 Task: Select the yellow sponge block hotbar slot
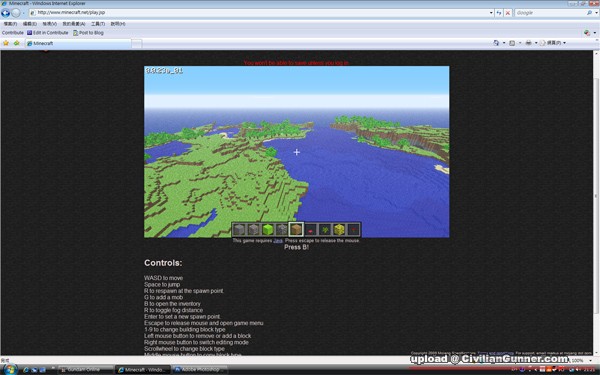(339, 230)
